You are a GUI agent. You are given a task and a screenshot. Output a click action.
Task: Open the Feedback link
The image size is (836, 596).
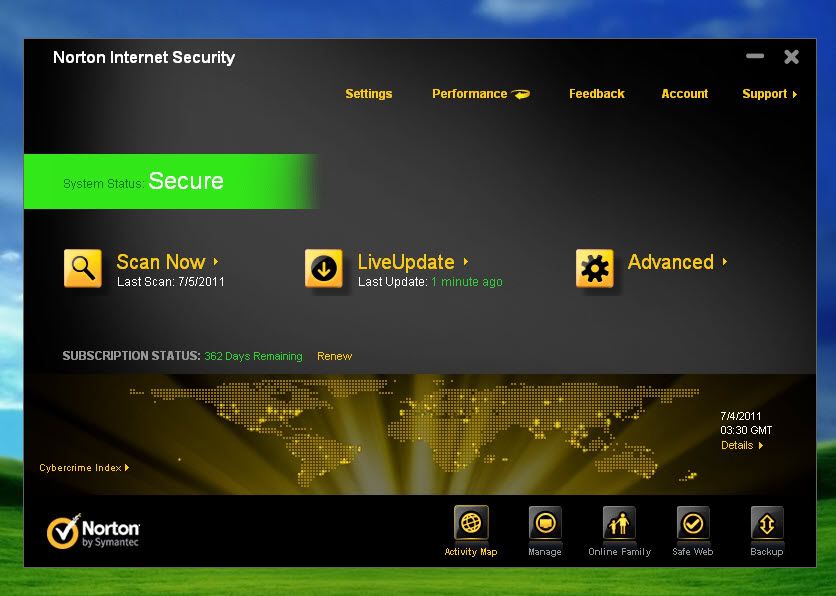(597, 94)
